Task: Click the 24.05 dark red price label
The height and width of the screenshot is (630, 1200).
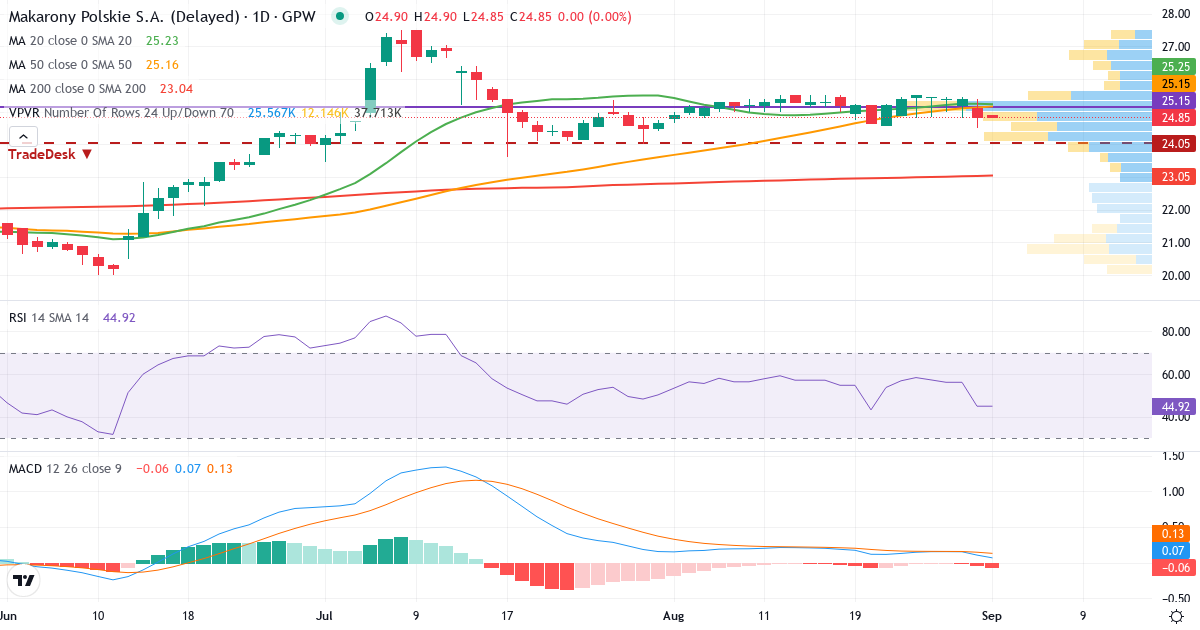Action: point(1175,144)
